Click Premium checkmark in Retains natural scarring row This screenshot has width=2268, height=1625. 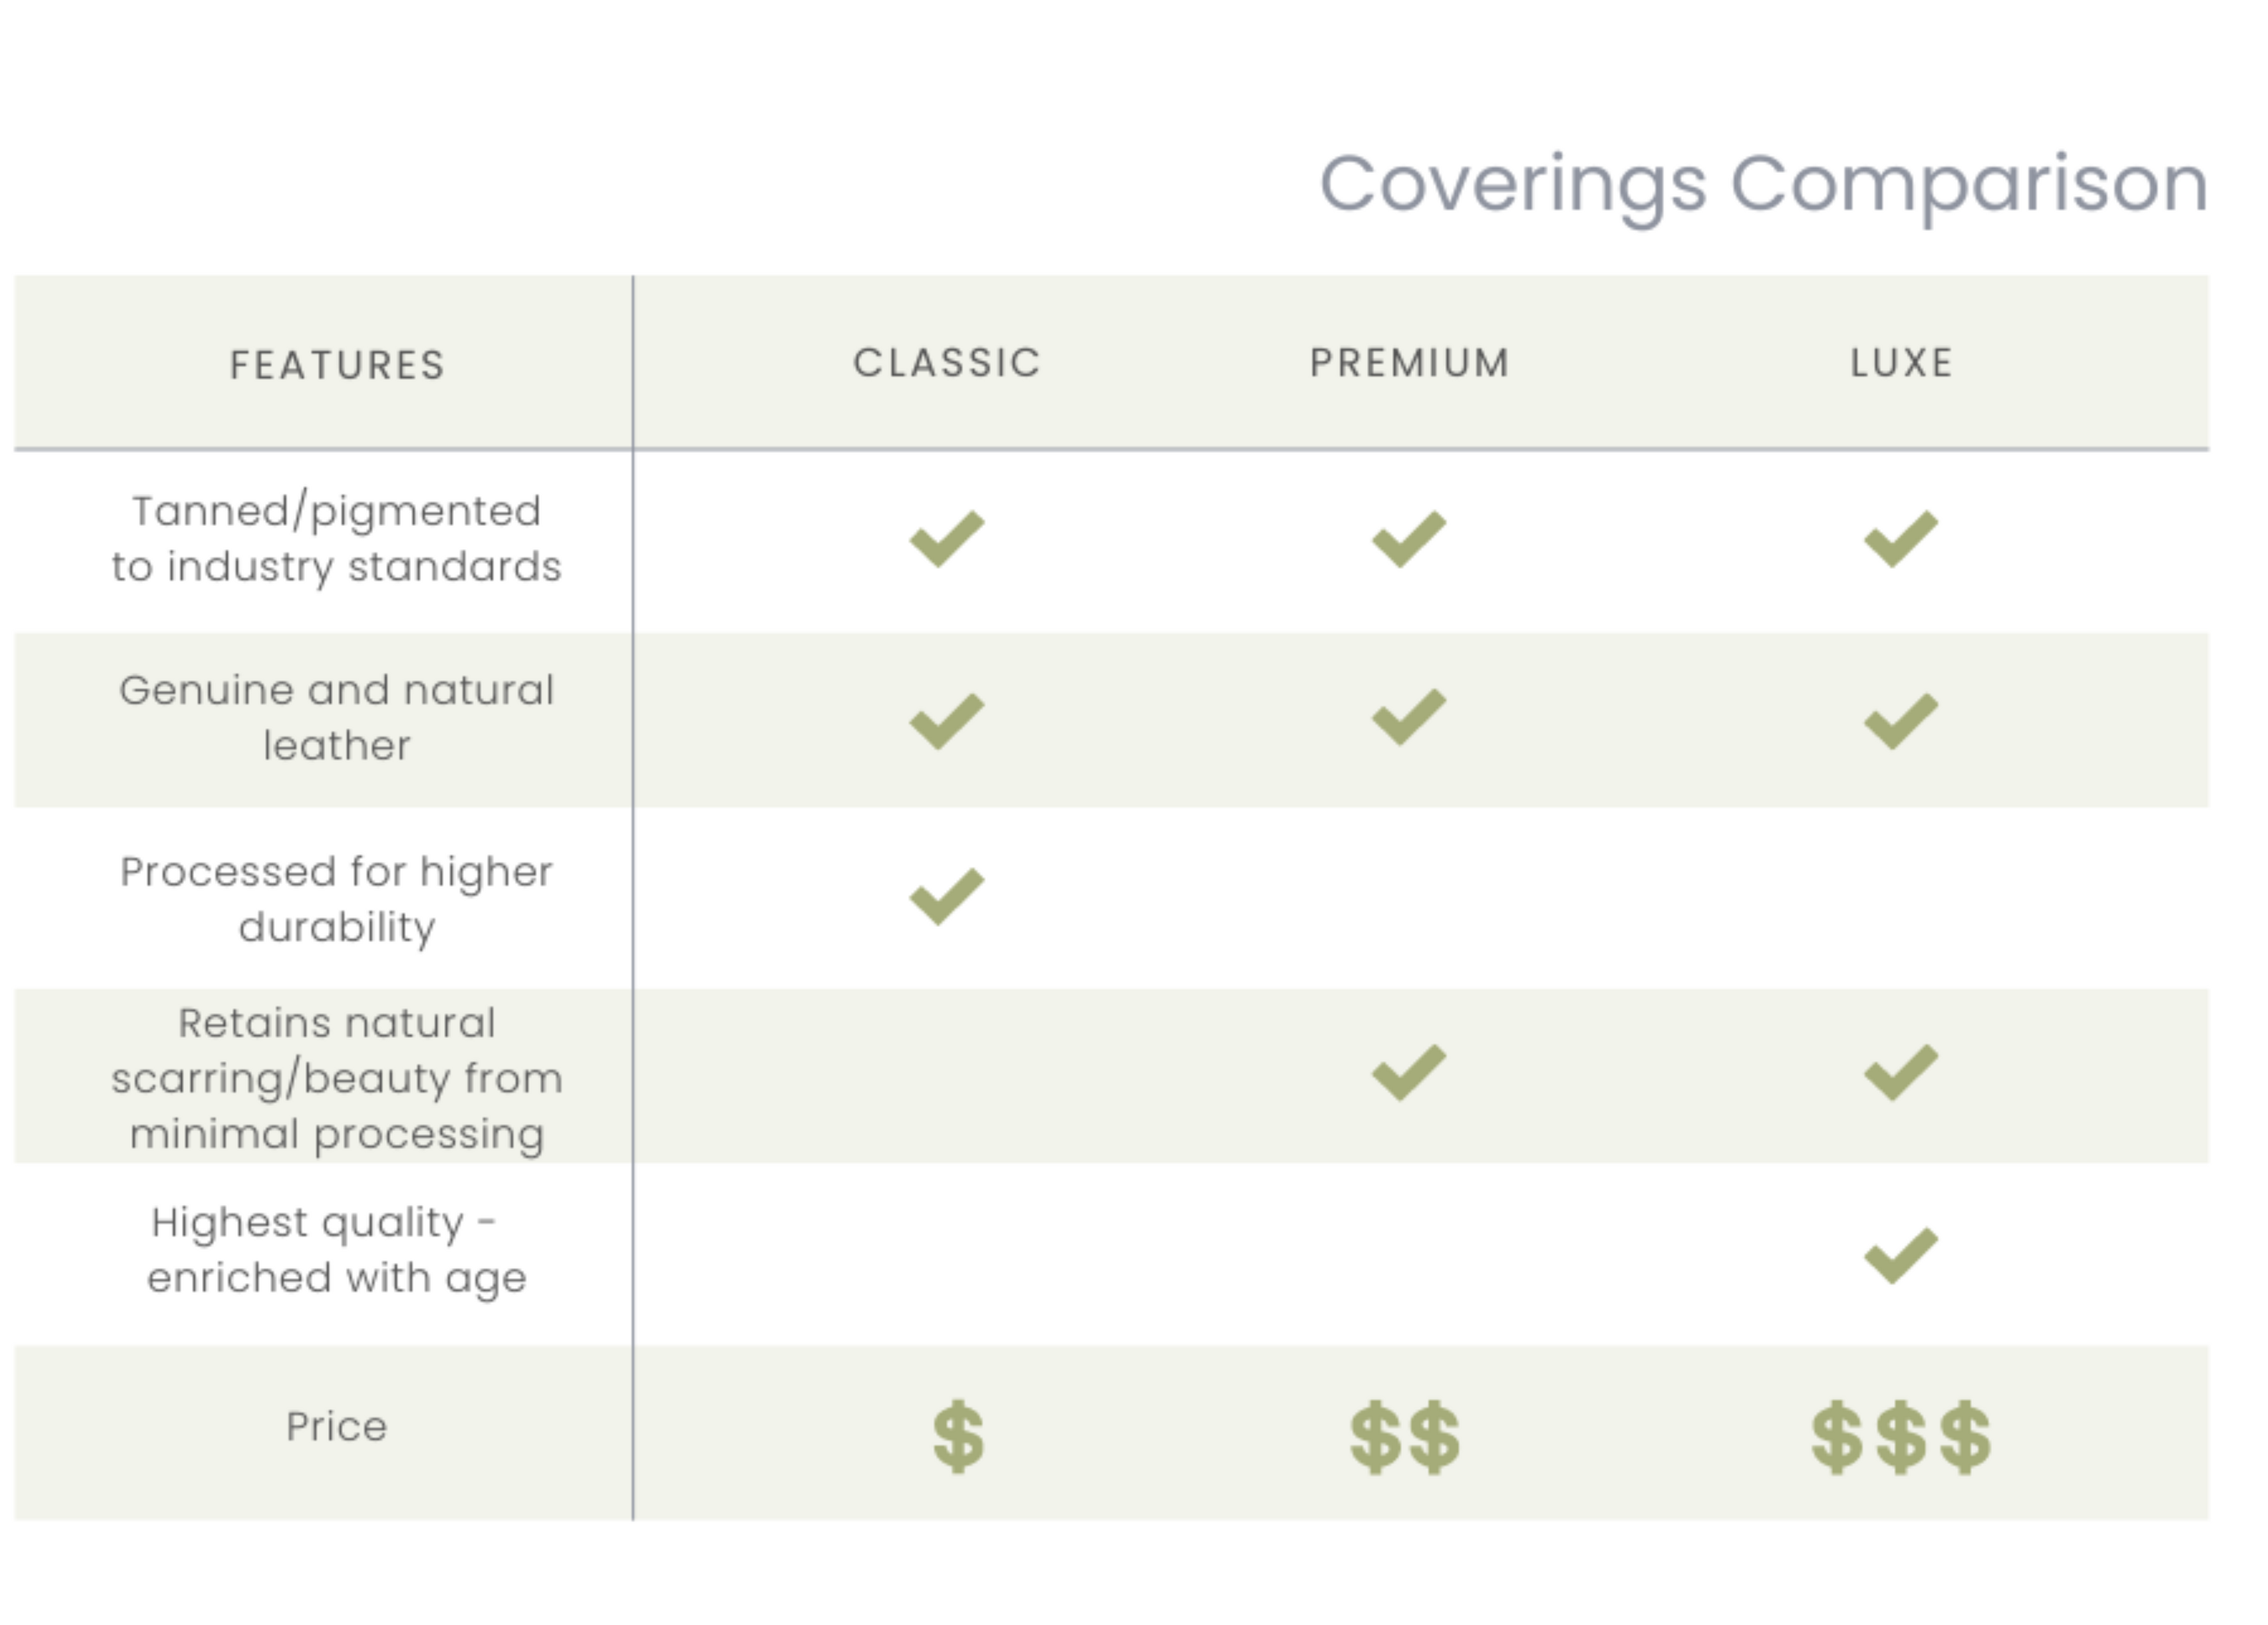point(1408,1073)
